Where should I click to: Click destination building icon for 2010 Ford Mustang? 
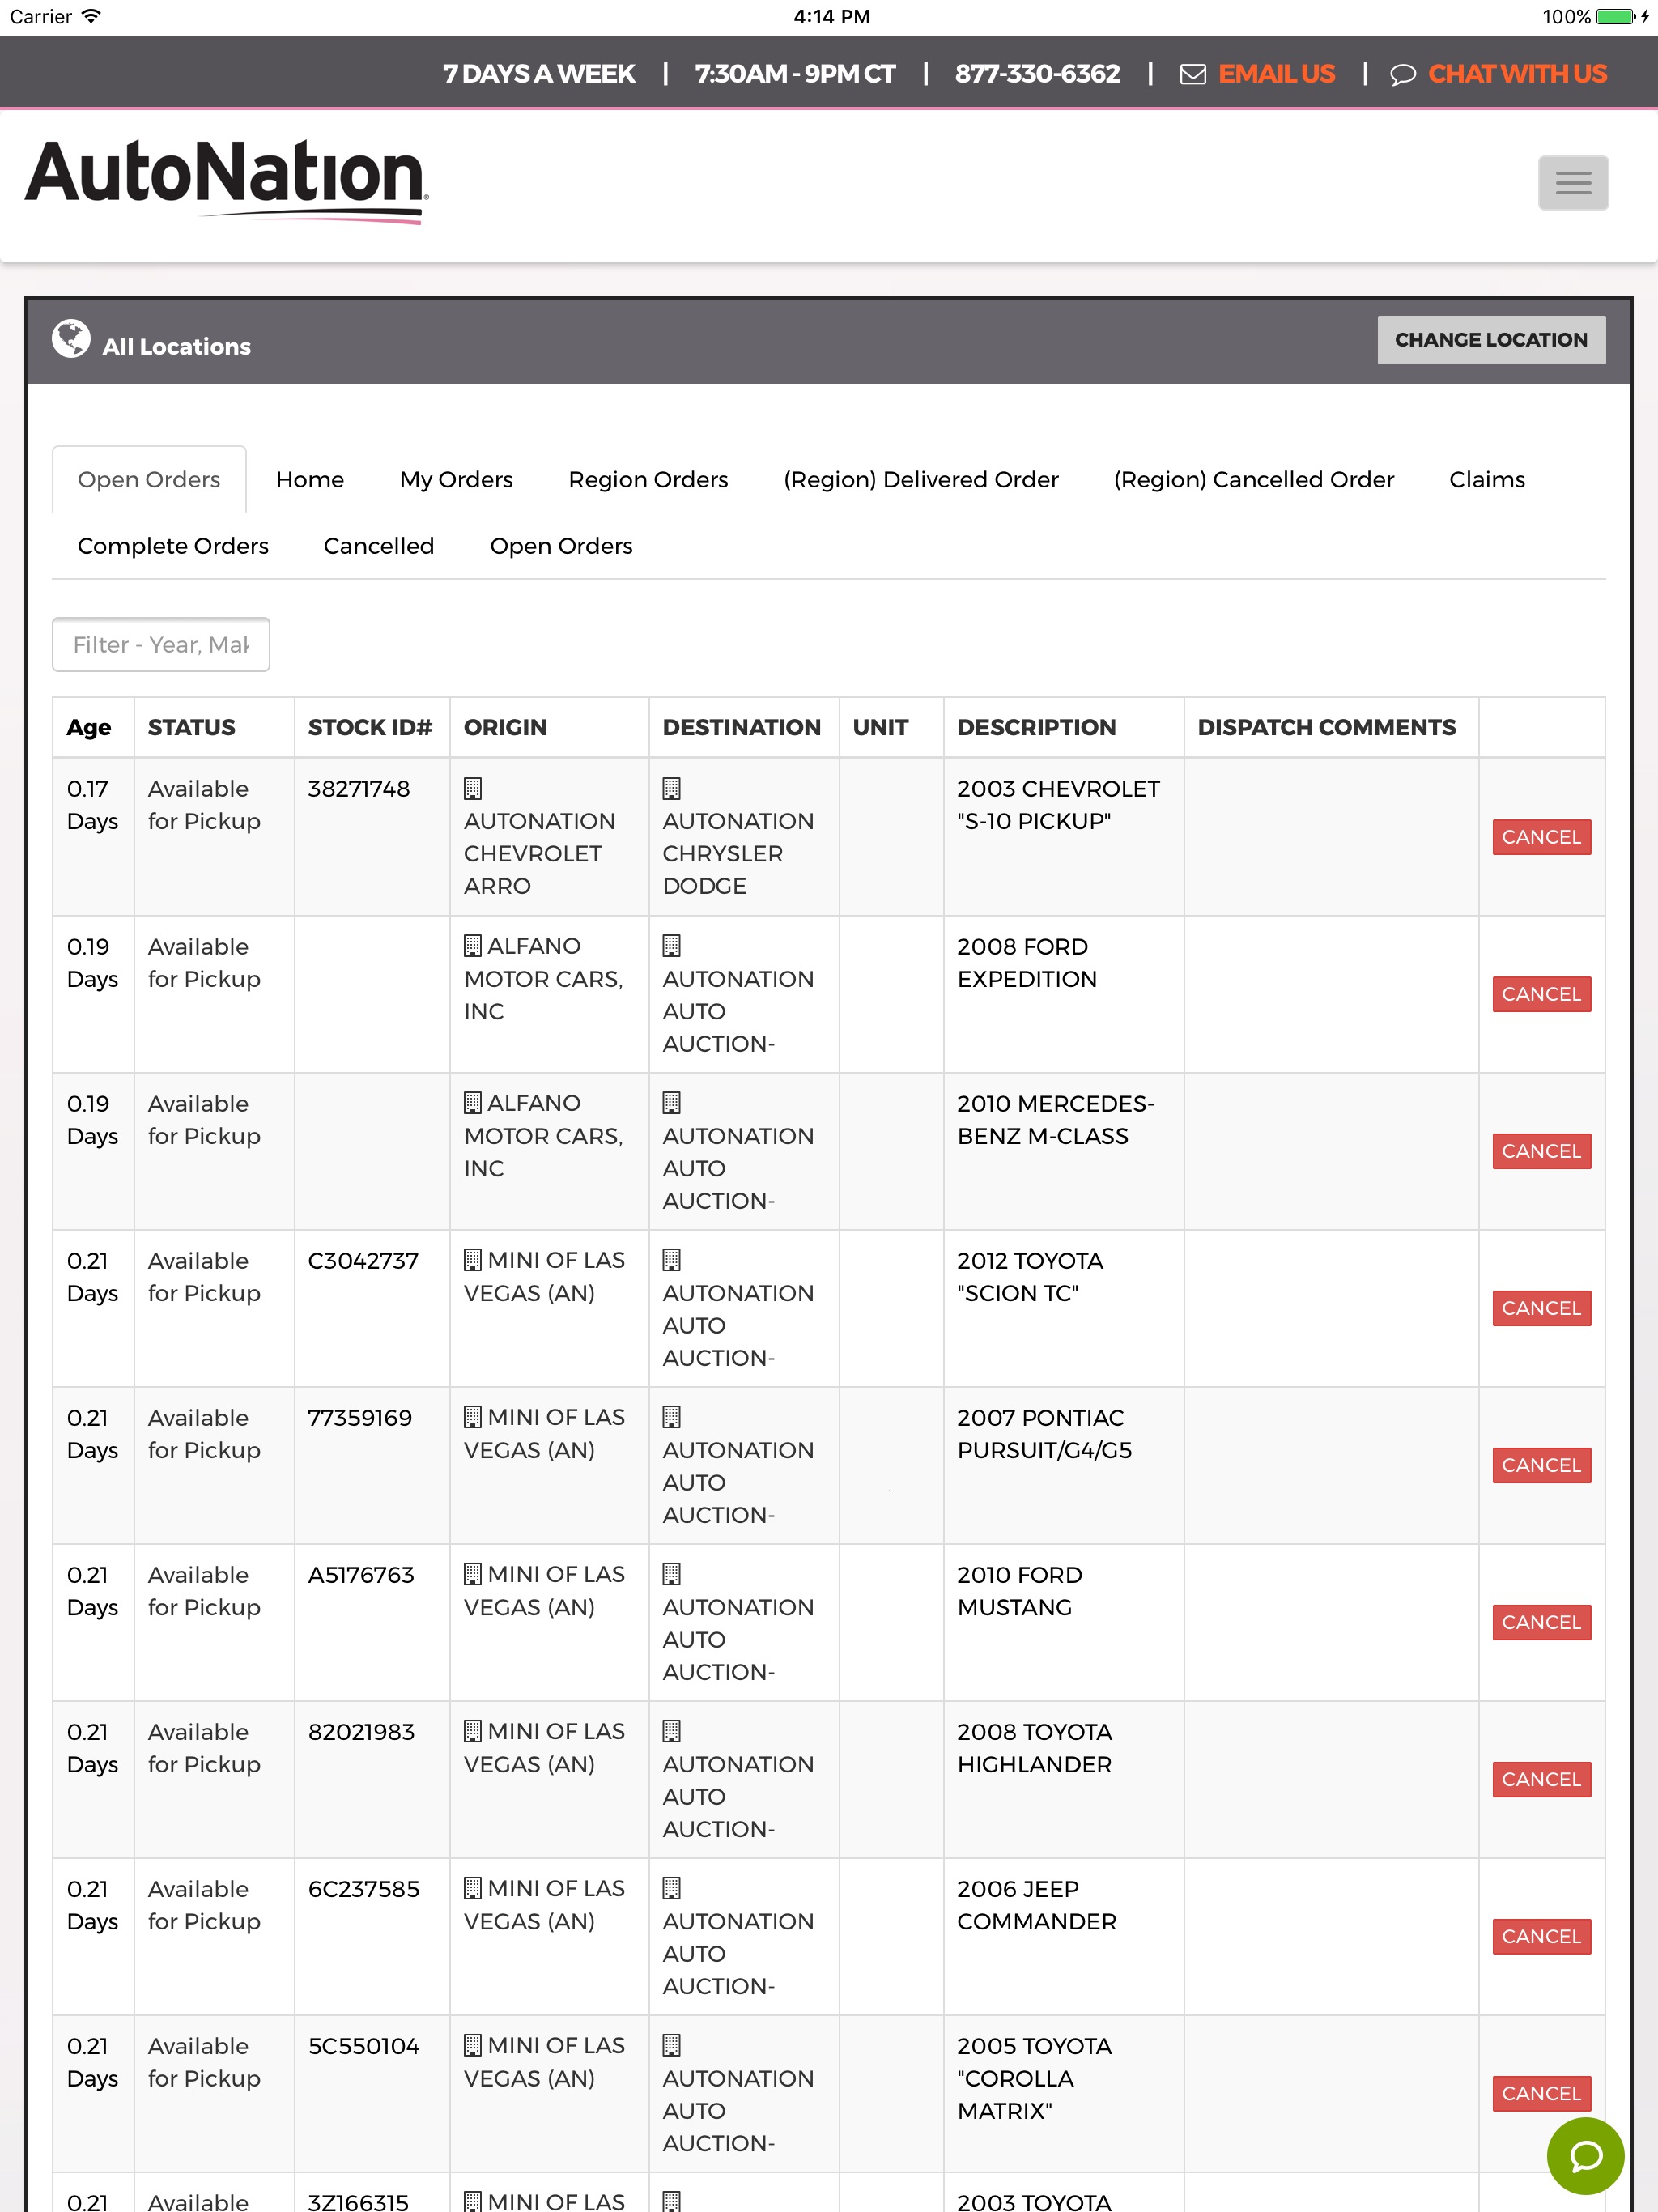pos(672,1574)
